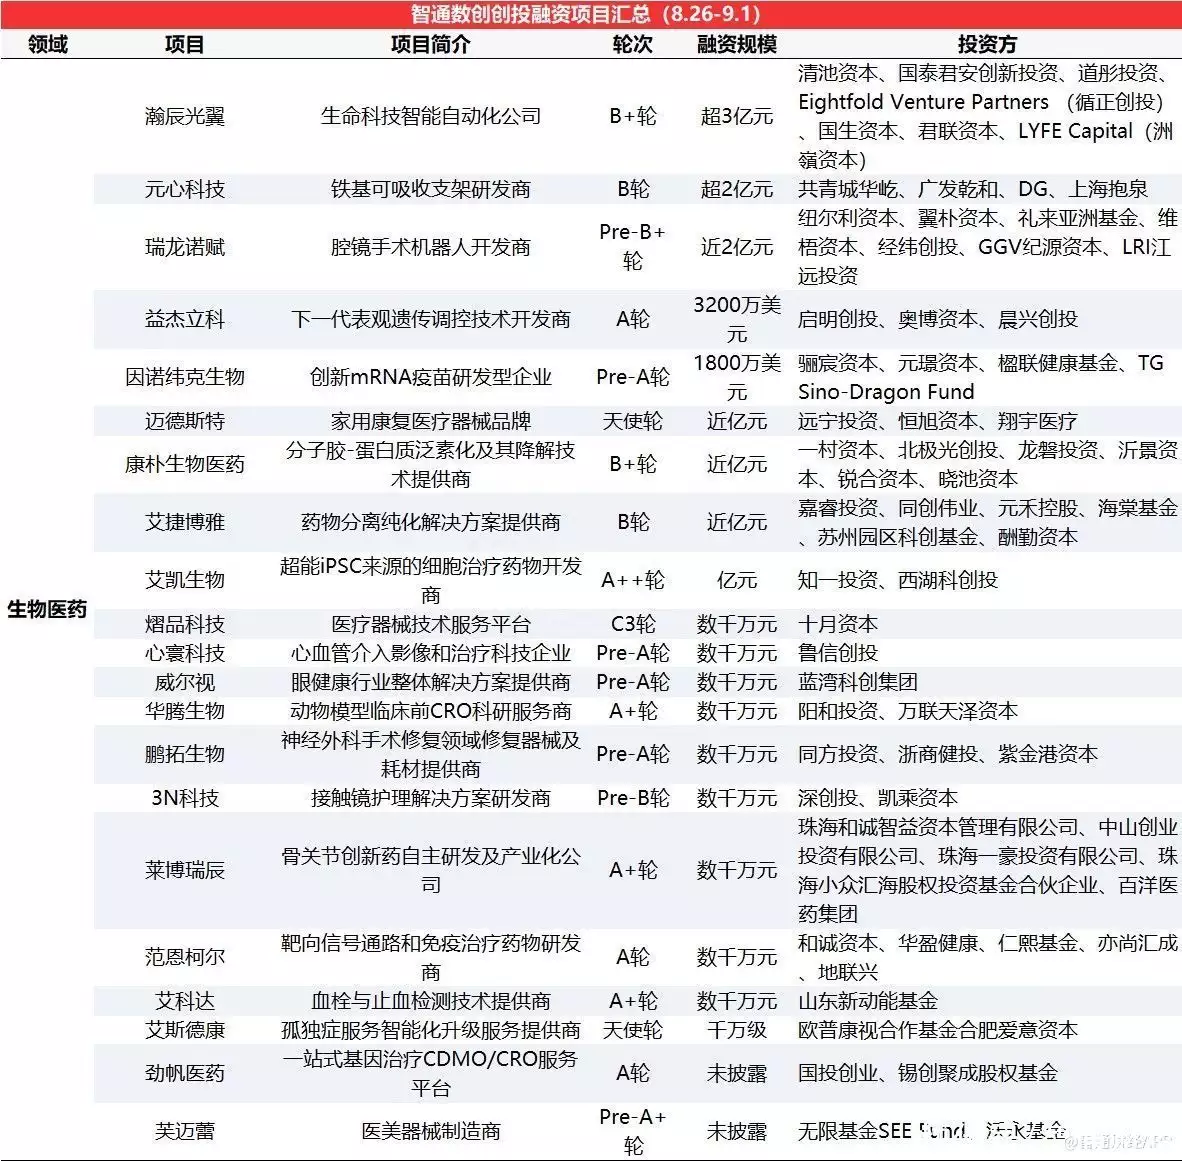Select the '生物医药' category cell

click(47, 609)
